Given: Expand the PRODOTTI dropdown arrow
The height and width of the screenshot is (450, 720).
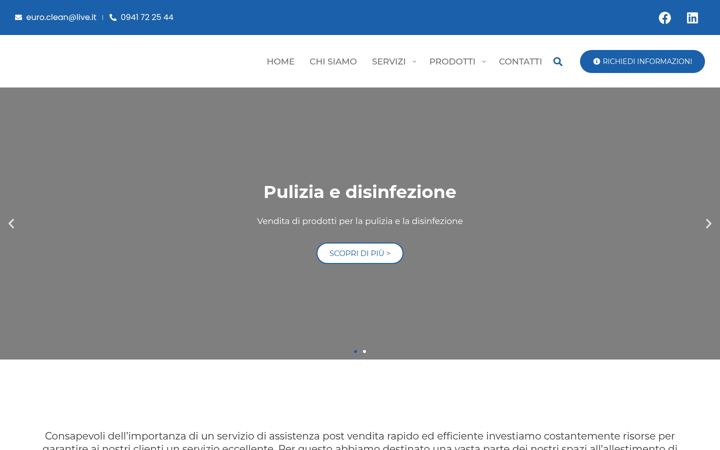Looking at the screenshot, I should click(484, 62).
